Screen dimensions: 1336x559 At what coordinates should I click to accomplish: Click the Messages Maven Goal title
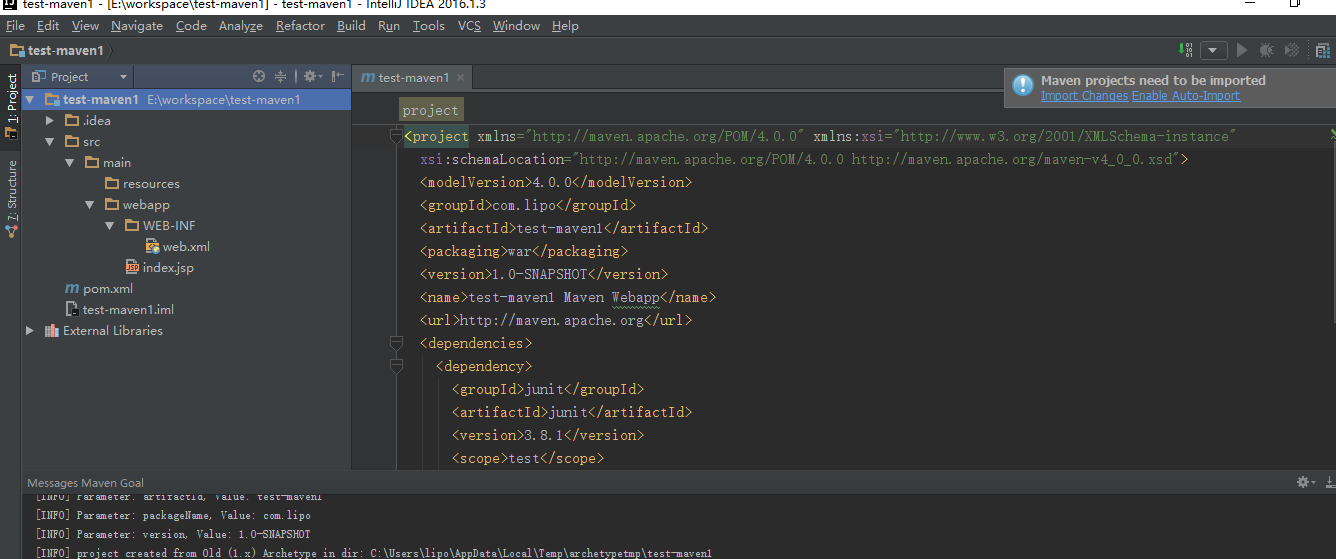85,483
